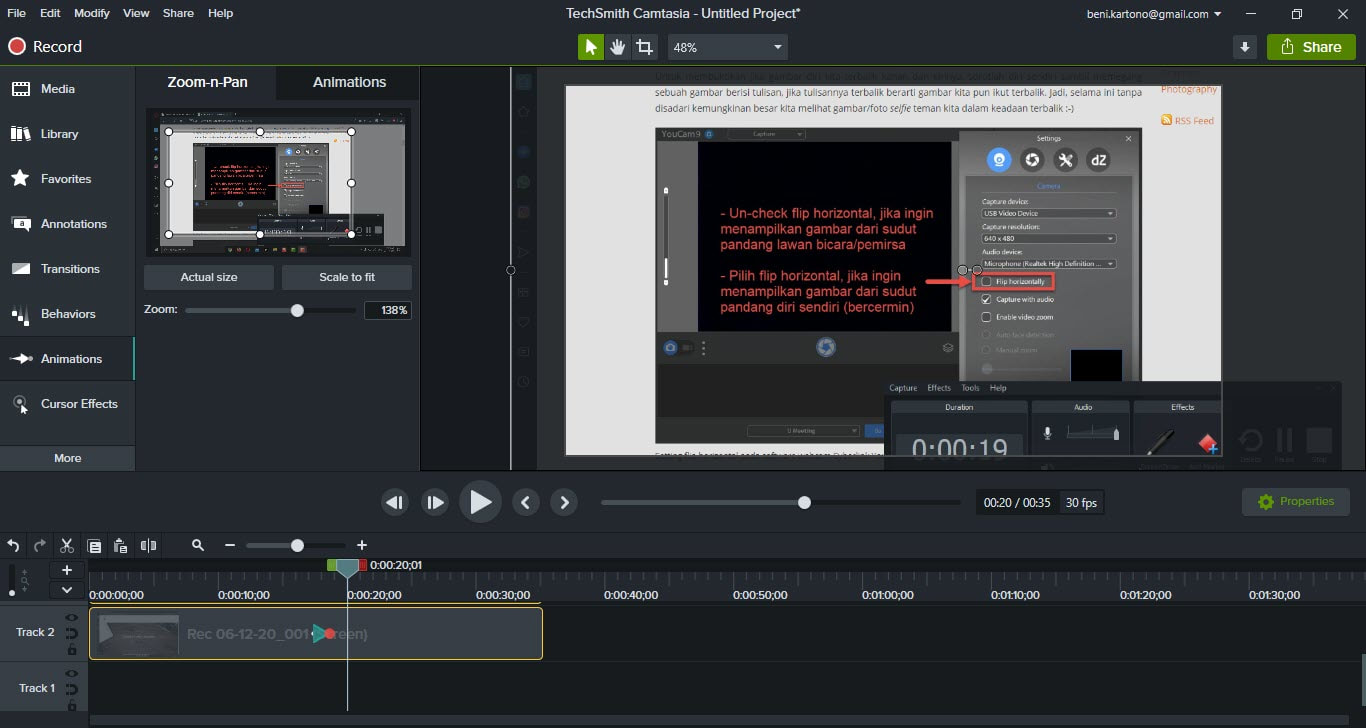Open the beni.kartono account dropdown
Image resolution: width=1366 pixels, height=728 pixels.
1154,14
